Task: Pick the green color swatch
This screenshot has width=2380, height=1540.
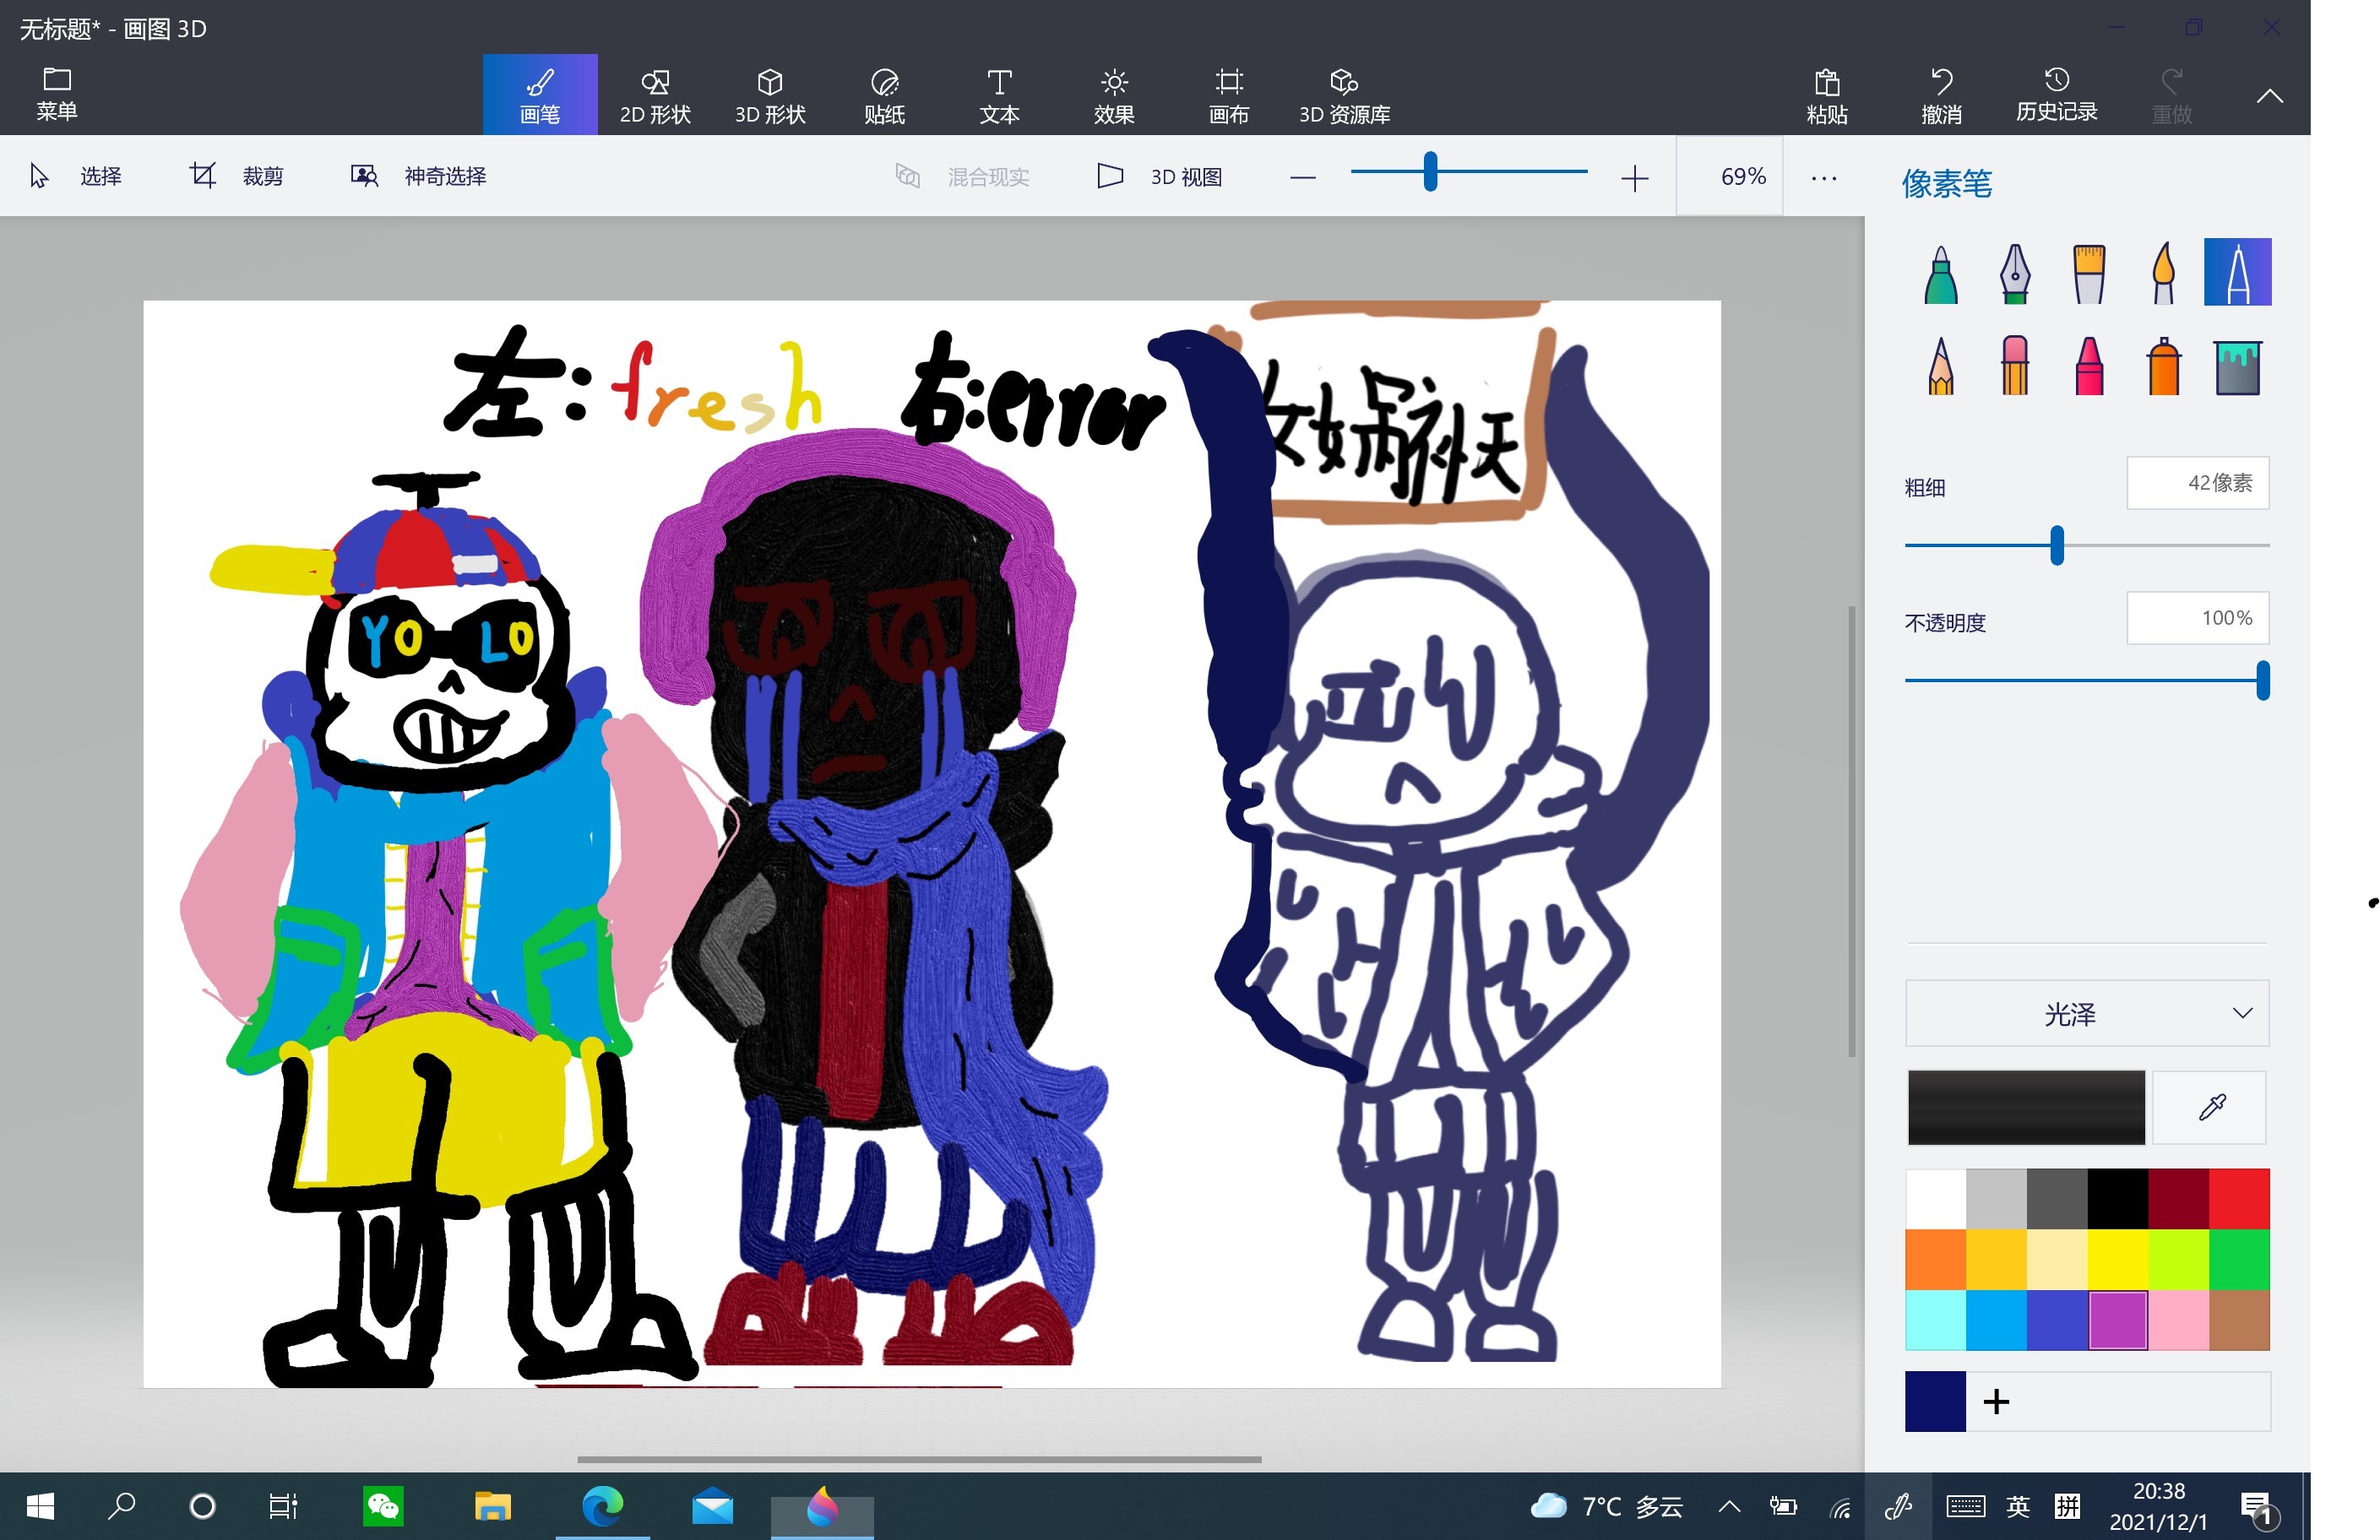Action: [x=2239, y=1259]
